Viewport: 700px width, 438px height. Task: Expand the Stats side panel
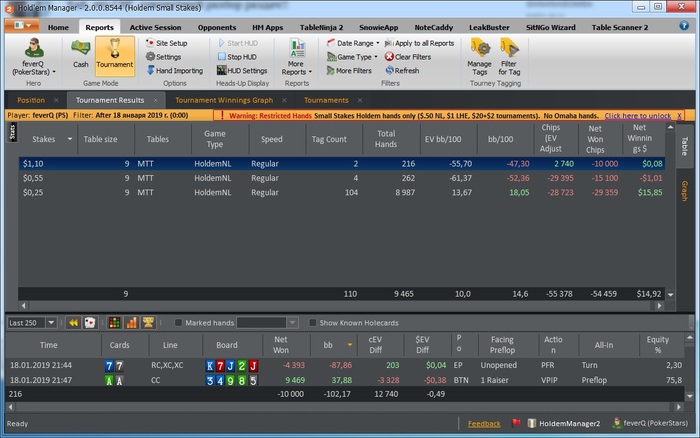click(x=12, y=133)
